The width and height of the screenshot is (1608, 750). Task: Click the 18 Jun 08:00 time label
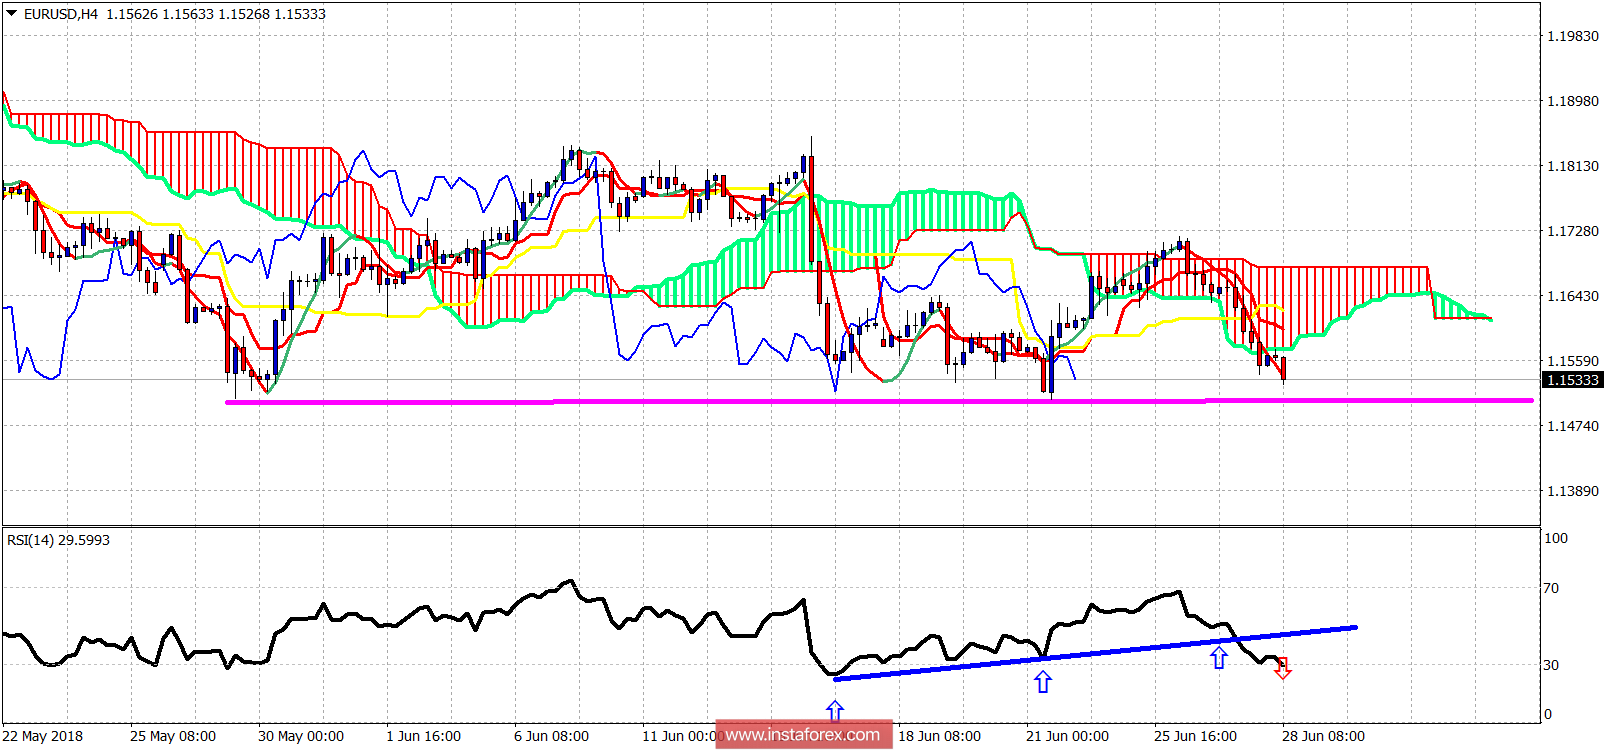click(940, 736)
